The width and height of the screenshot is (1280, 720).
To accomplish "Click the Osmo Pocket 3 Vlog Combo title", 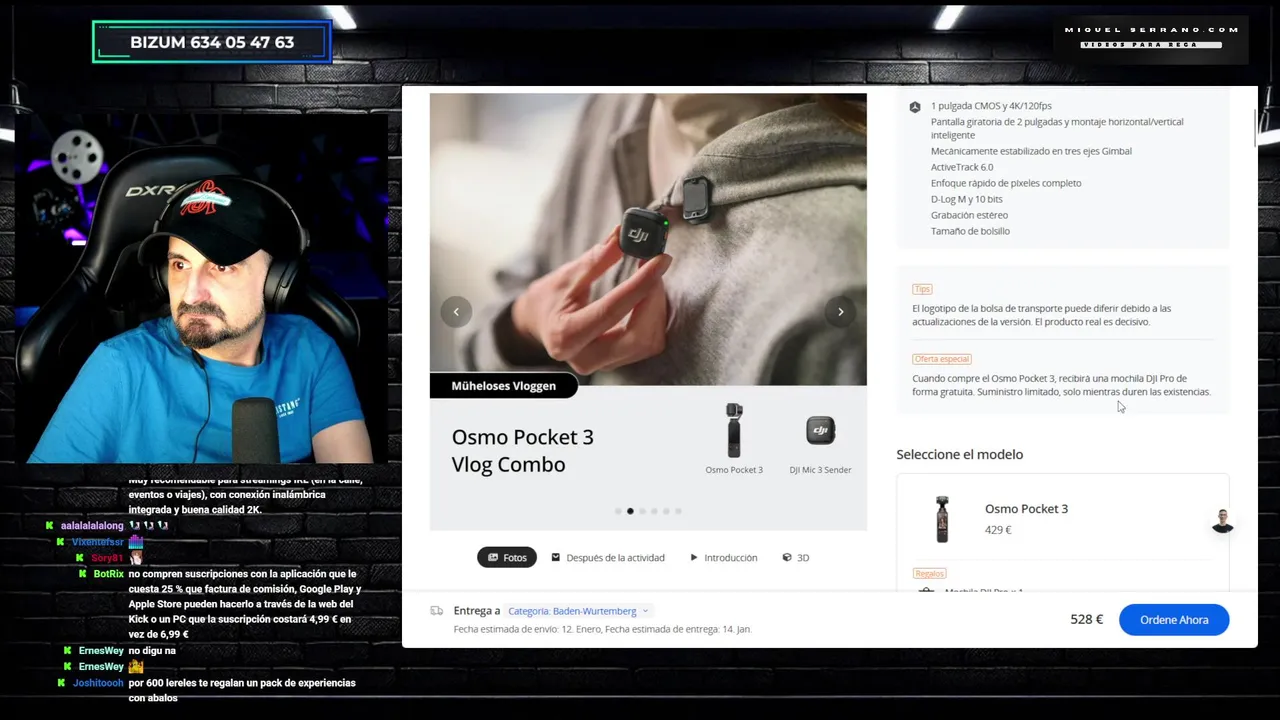I will (x=522, y=451).
